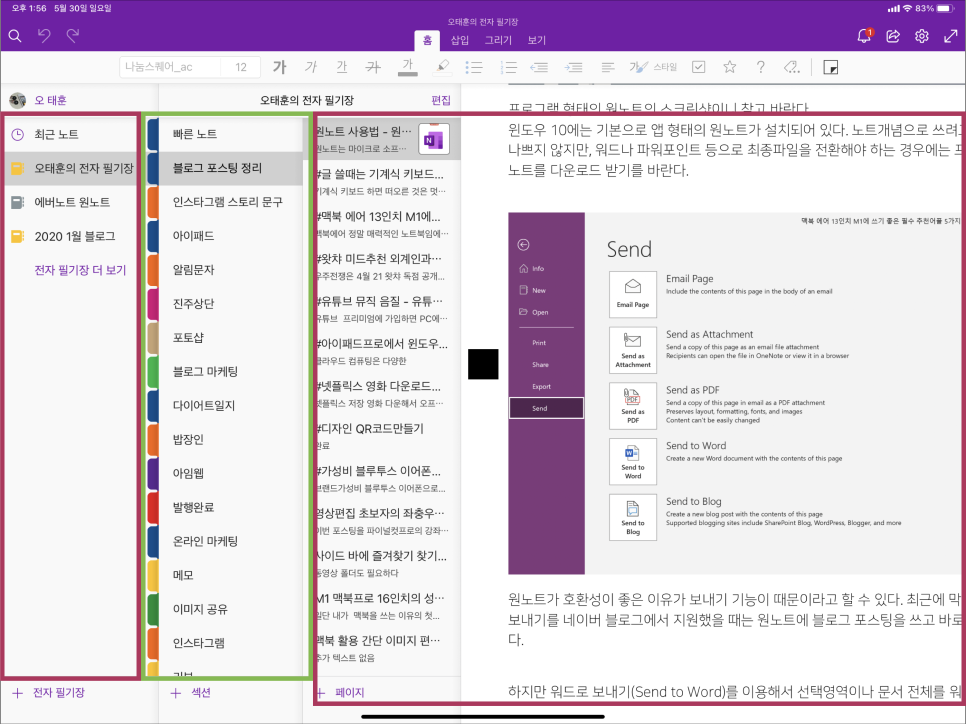Select the text highlighter icon

(442, 67)
